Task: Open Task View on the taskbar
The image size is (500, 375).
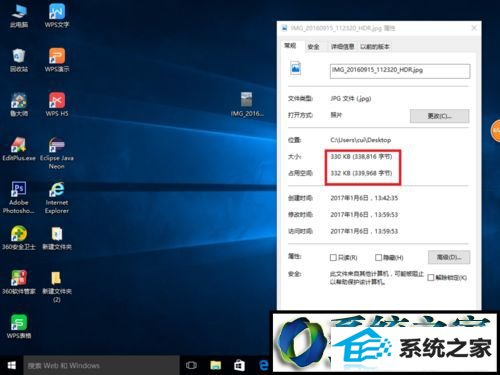Action: coord(191,365)
